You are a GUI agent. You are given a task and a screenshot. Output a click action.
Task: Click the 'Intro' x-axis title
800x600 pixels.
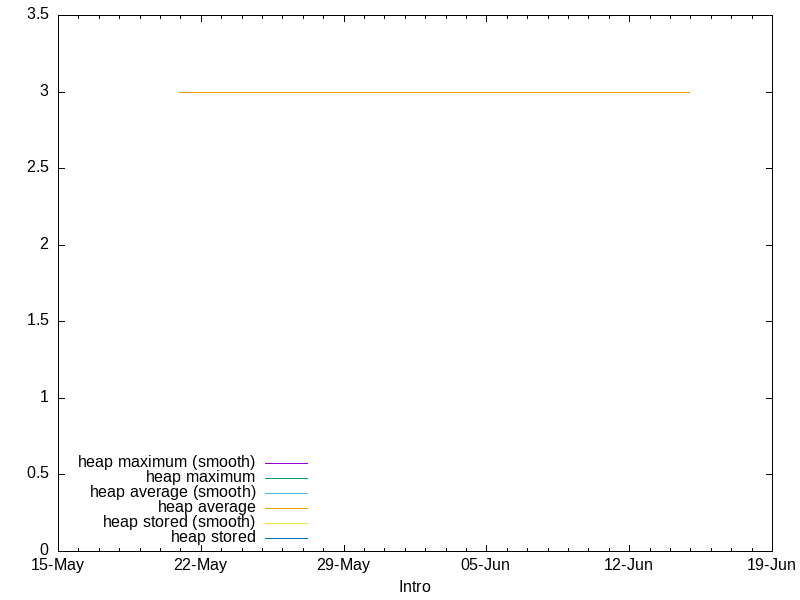pos(415,587)
